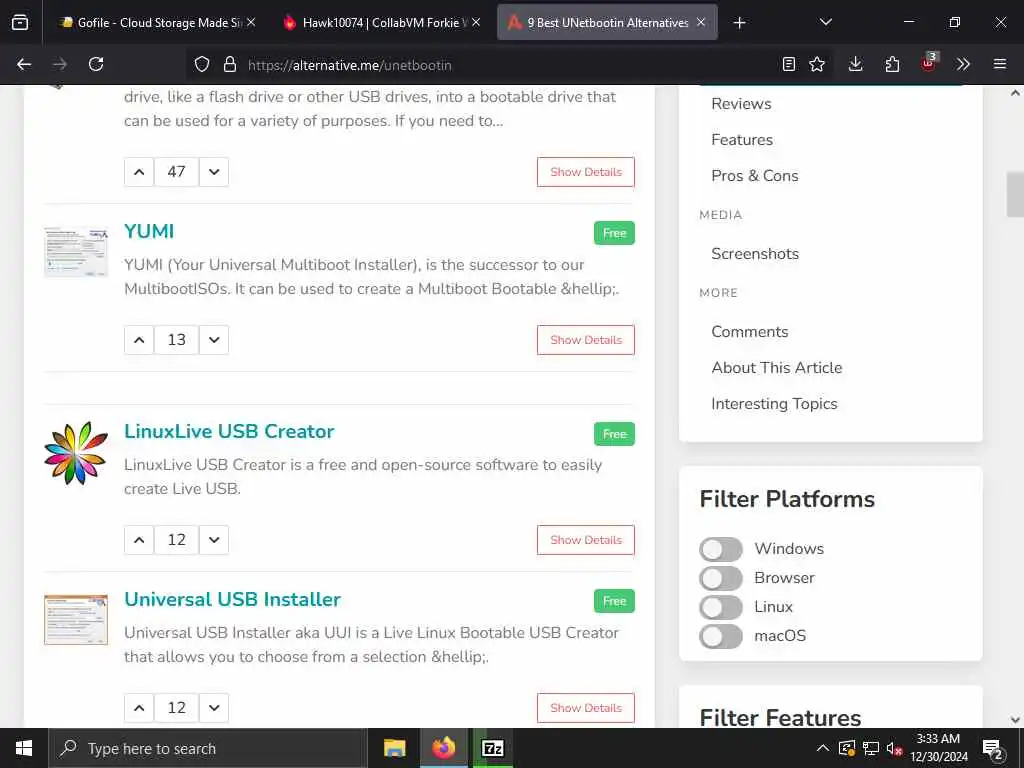The image size is (1024, 768).
Task: Open the clock showing 3:33 AM
Action: pos(938,748)
